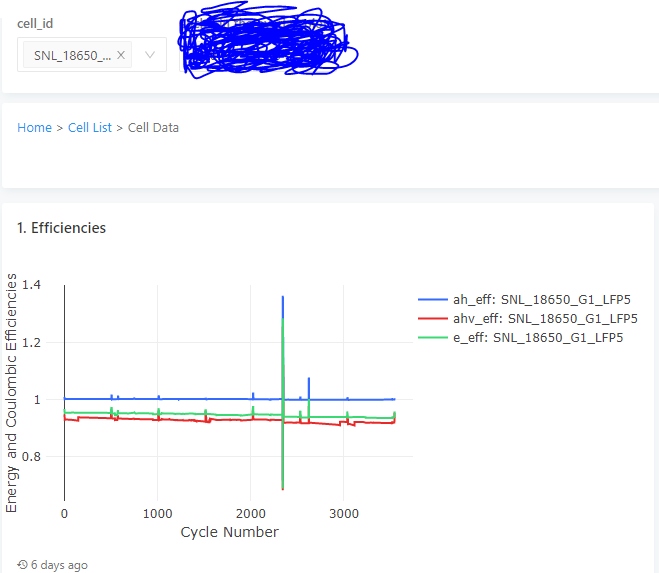Click the blue spike near cycle 2630
Image resolution: width=659 pixels, height=573 pixels.
pos(309,389)
